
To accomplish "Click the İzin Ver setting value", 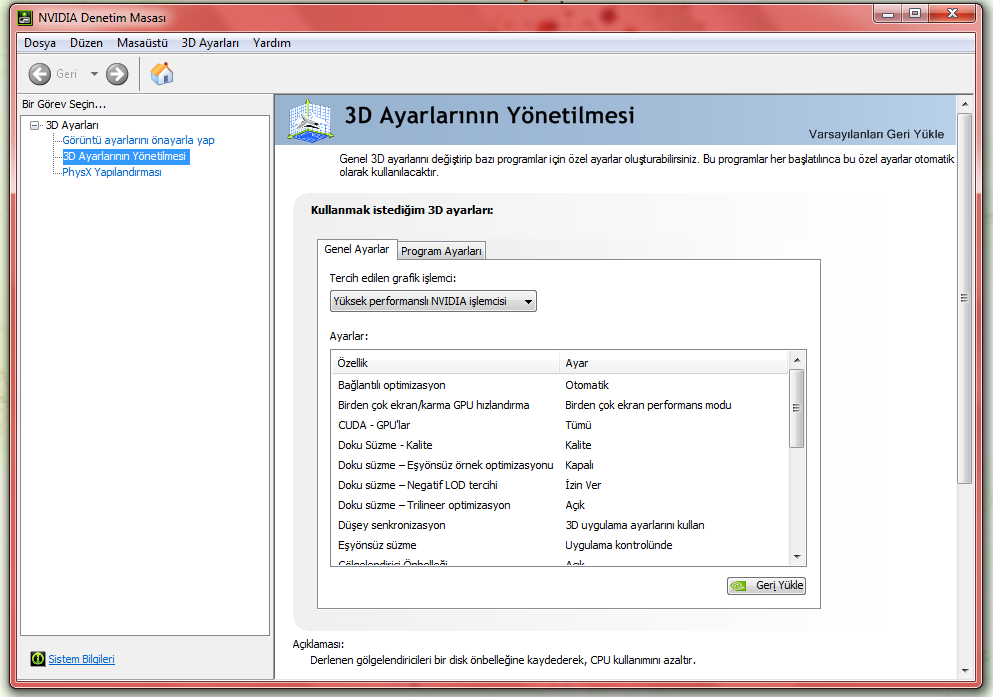I will 583,485.
